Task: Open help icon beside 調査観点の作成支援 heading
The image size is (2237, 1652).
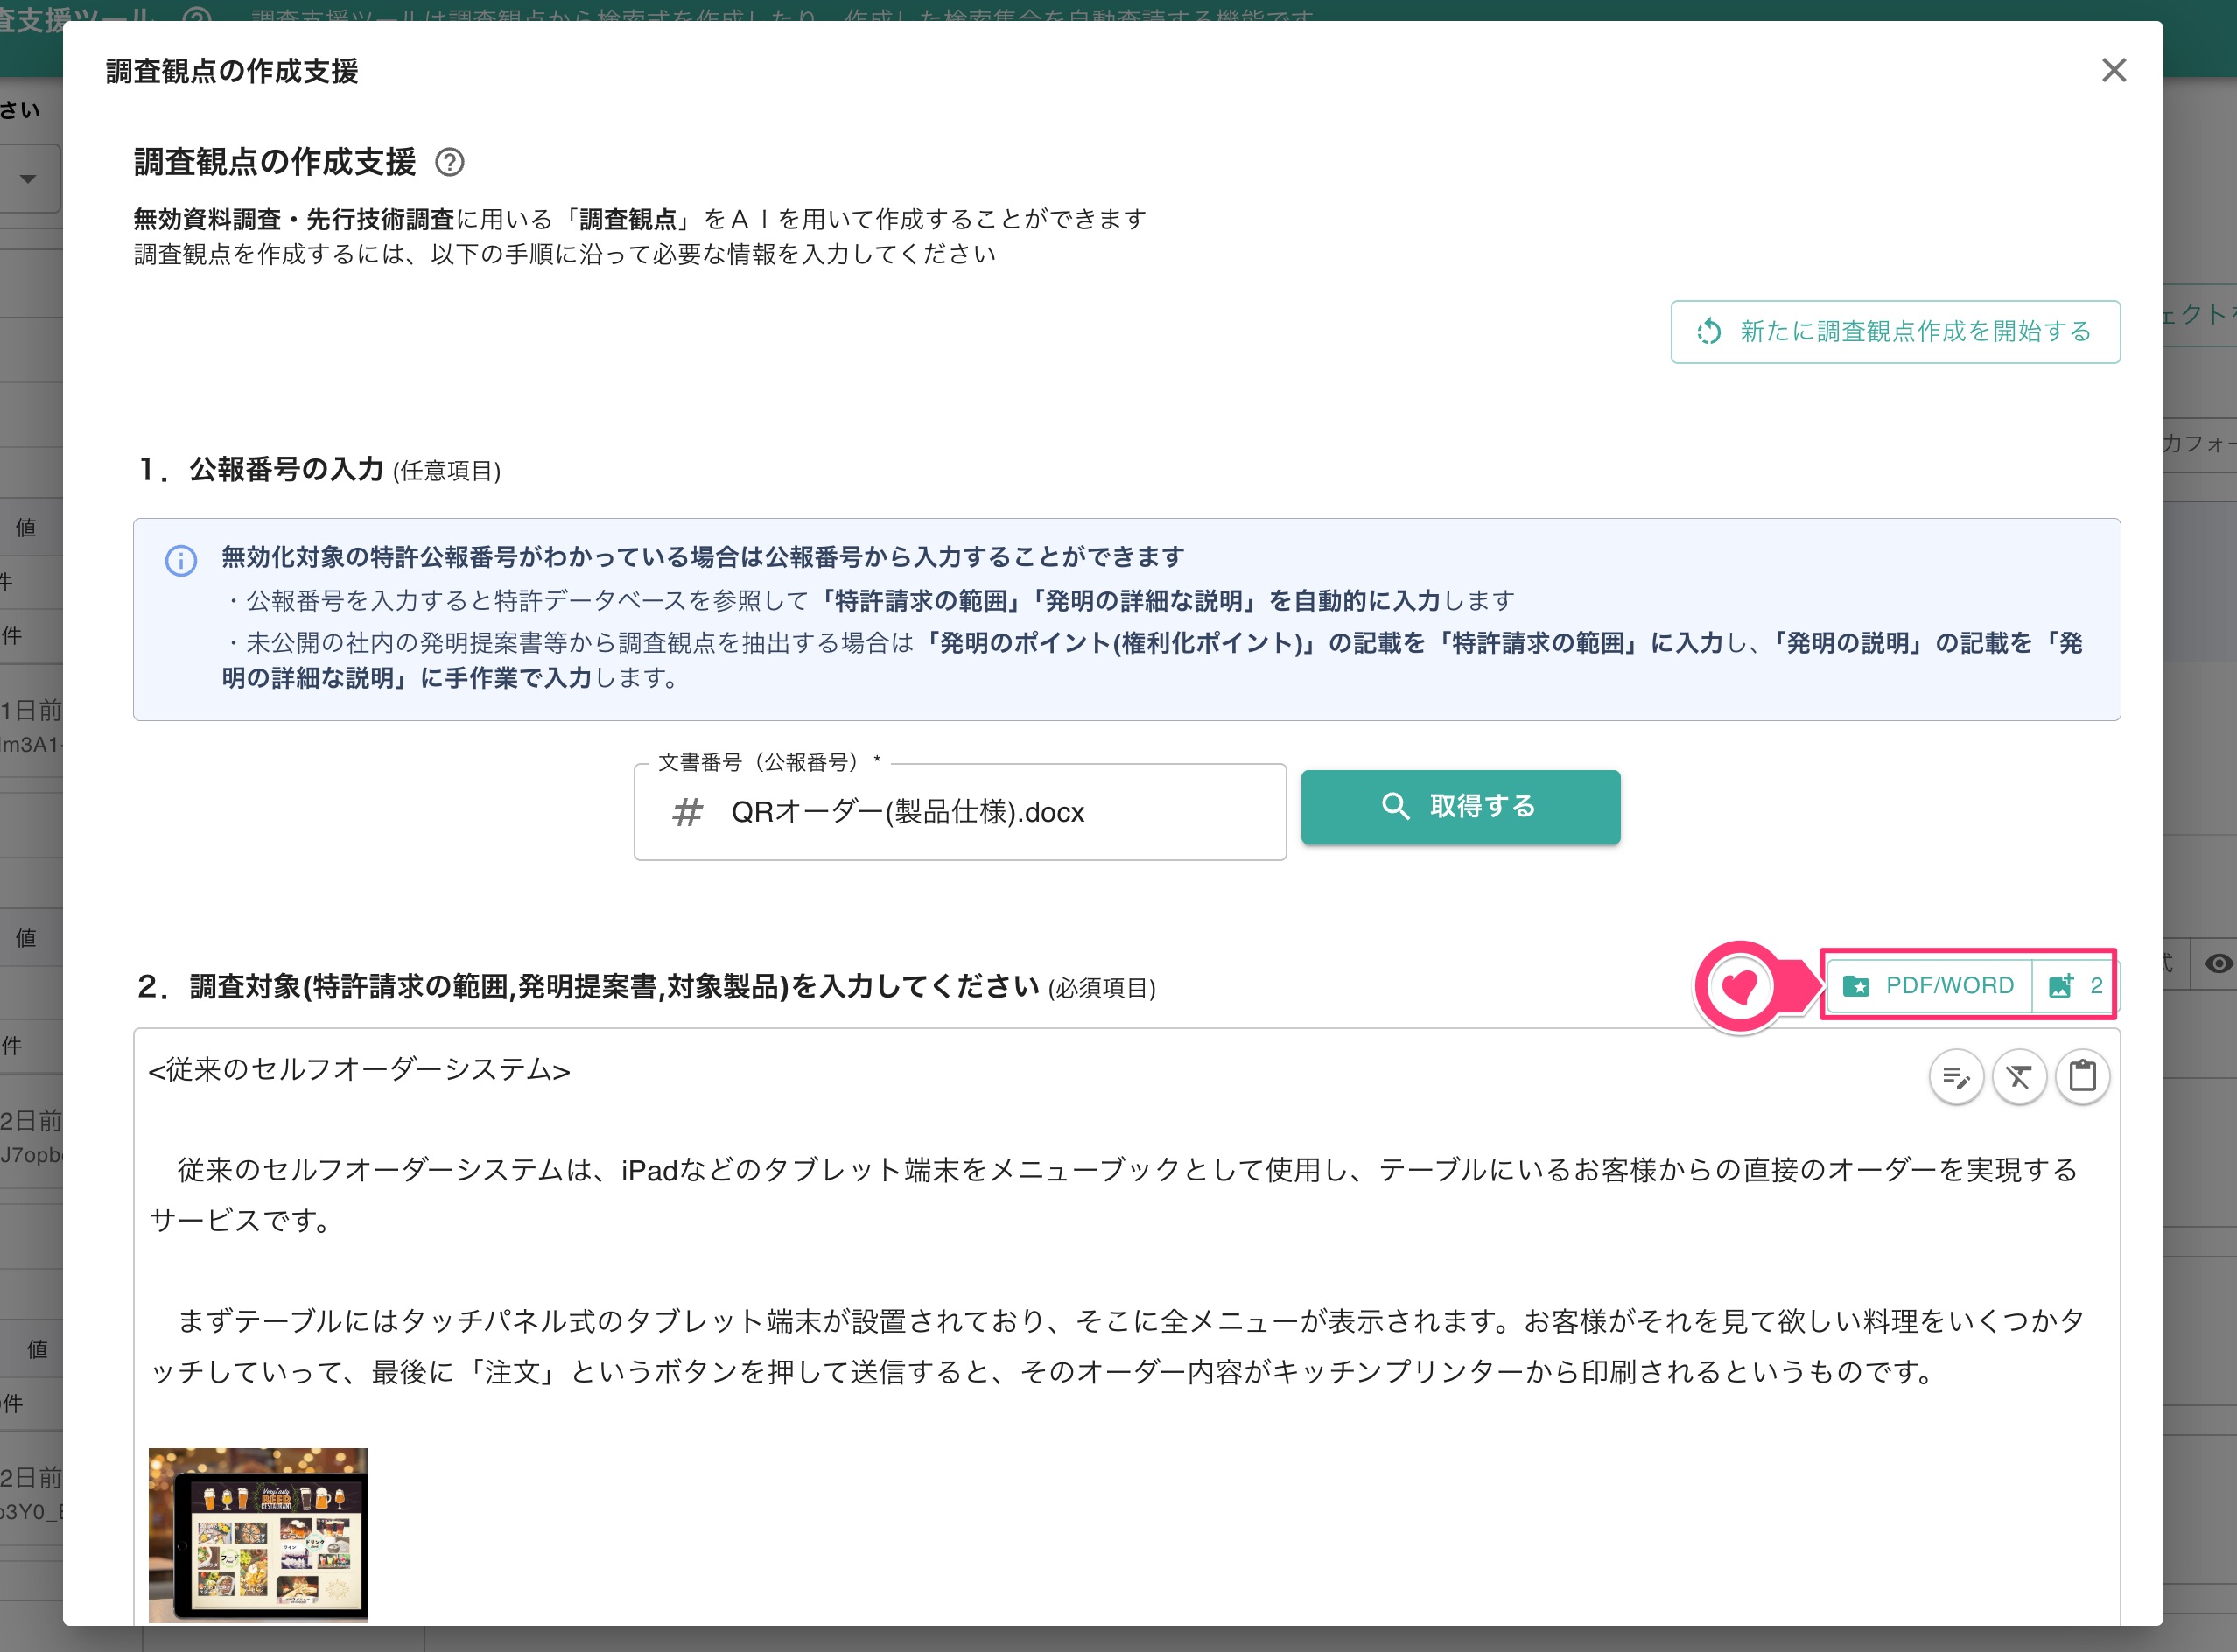Action: (450, 162)
